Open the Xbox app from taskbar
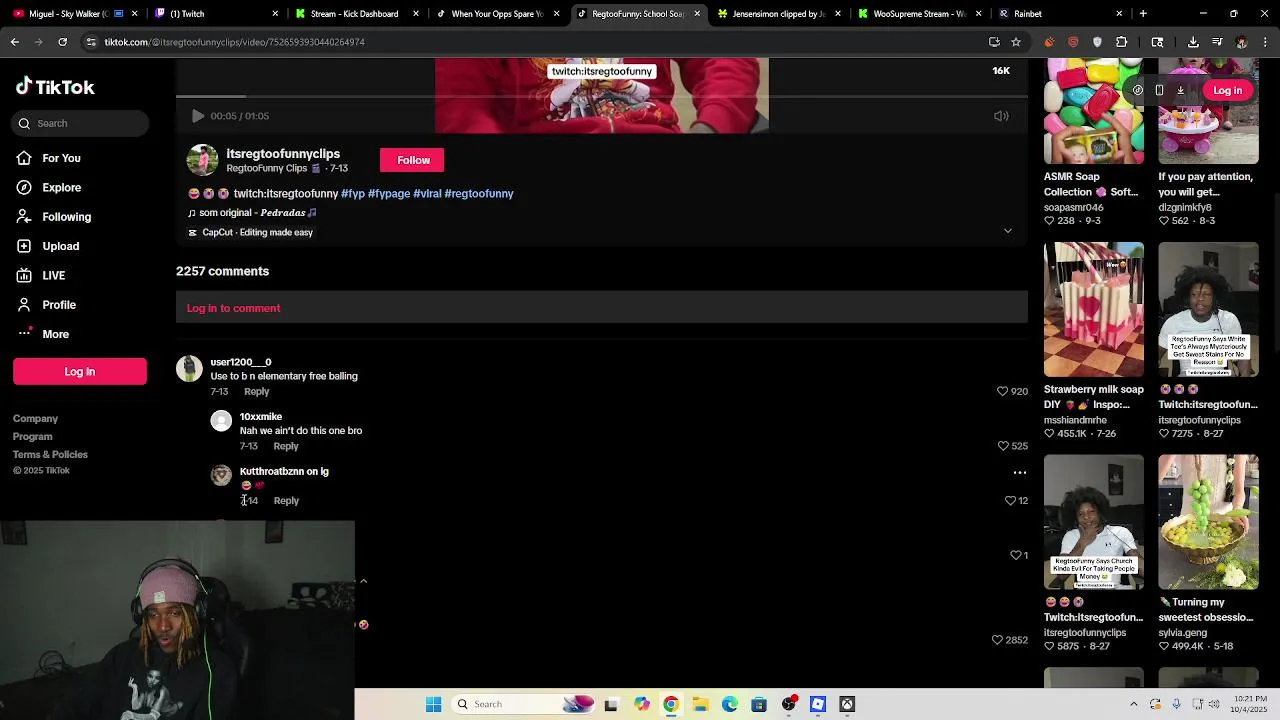 (847, 704)
